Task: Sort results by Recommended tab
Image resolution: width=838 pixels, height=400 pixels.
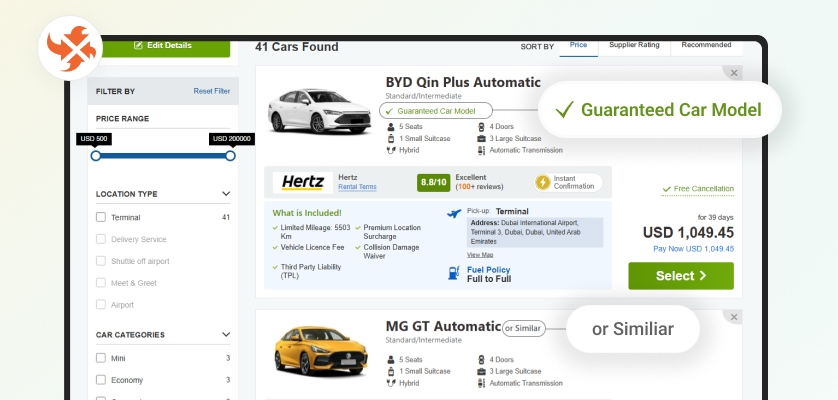Action: tap(706, 47)
